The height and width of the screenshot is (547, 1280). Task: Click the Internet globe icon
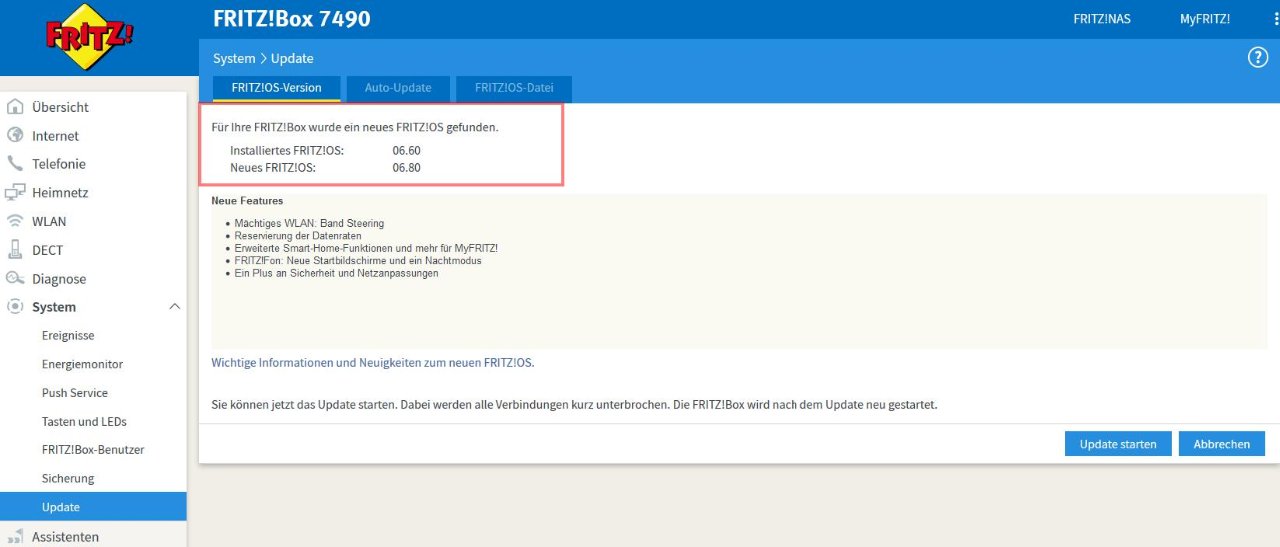click(15, 135)
